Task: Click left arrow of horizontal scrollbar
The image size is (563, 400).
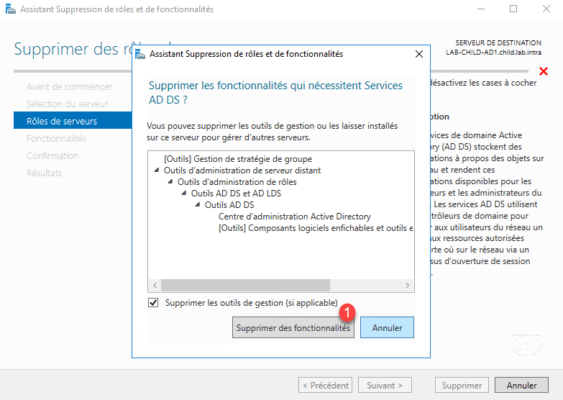Action: (155, 285)
